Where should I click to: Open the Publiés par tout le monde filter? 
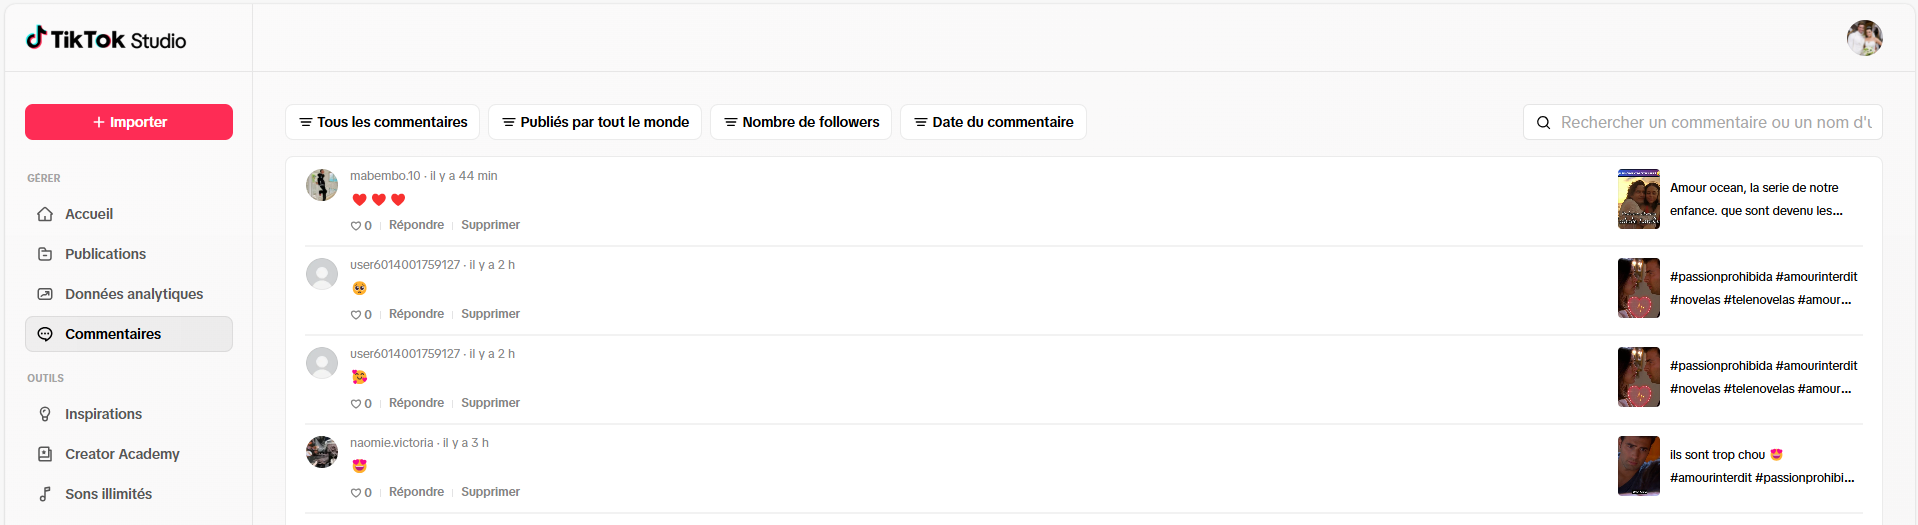[x=595, y=122]
